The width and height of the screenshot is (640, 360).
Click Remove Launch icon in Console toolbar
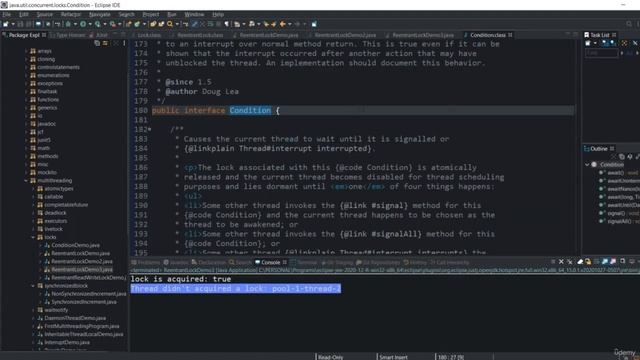561,262
